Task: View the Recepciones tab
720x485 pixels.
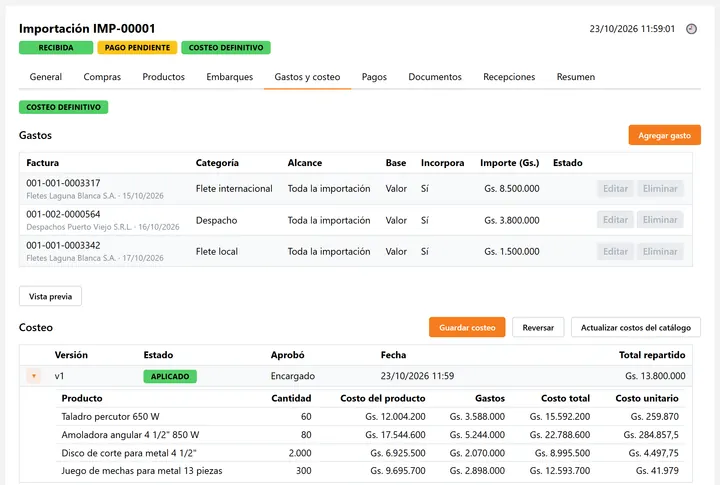Action: (509, 77)
